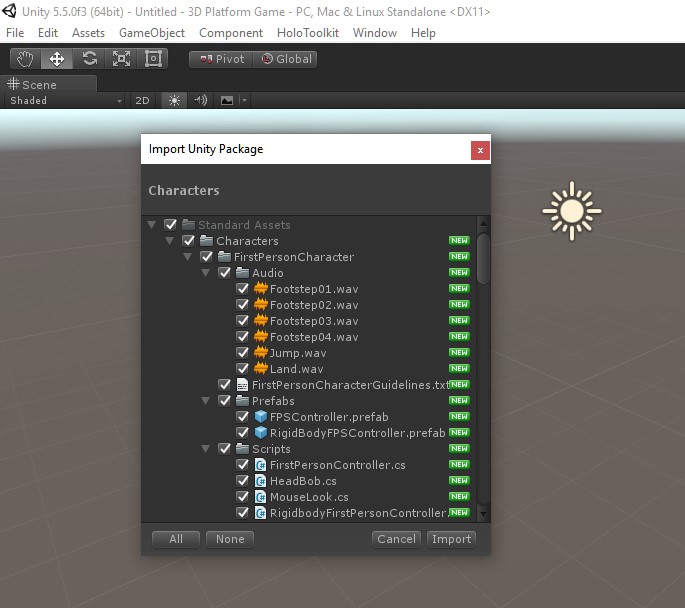The height and width of the screenshot is (608, 685).
Task: Click the Prefabs folder icon
Action: [242, 401]
